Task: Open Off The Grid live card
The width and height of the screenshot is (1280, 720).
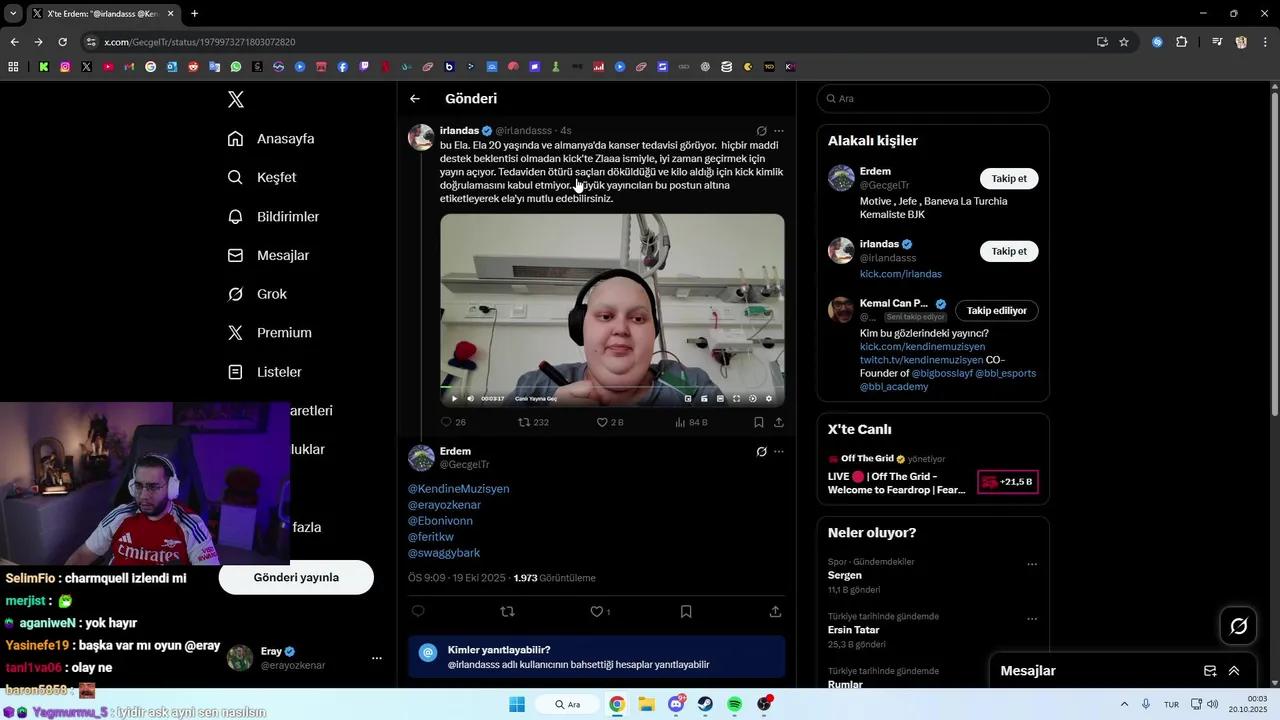Action: coord(933,476)
